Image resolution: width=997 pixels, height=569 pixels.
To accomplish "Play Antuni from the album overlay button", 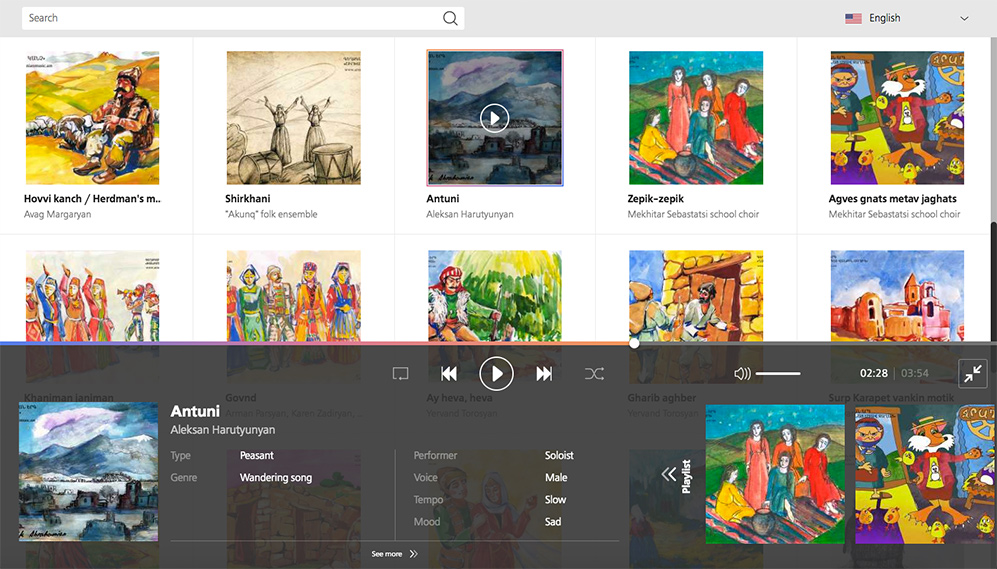I will [x=495, y=118].
